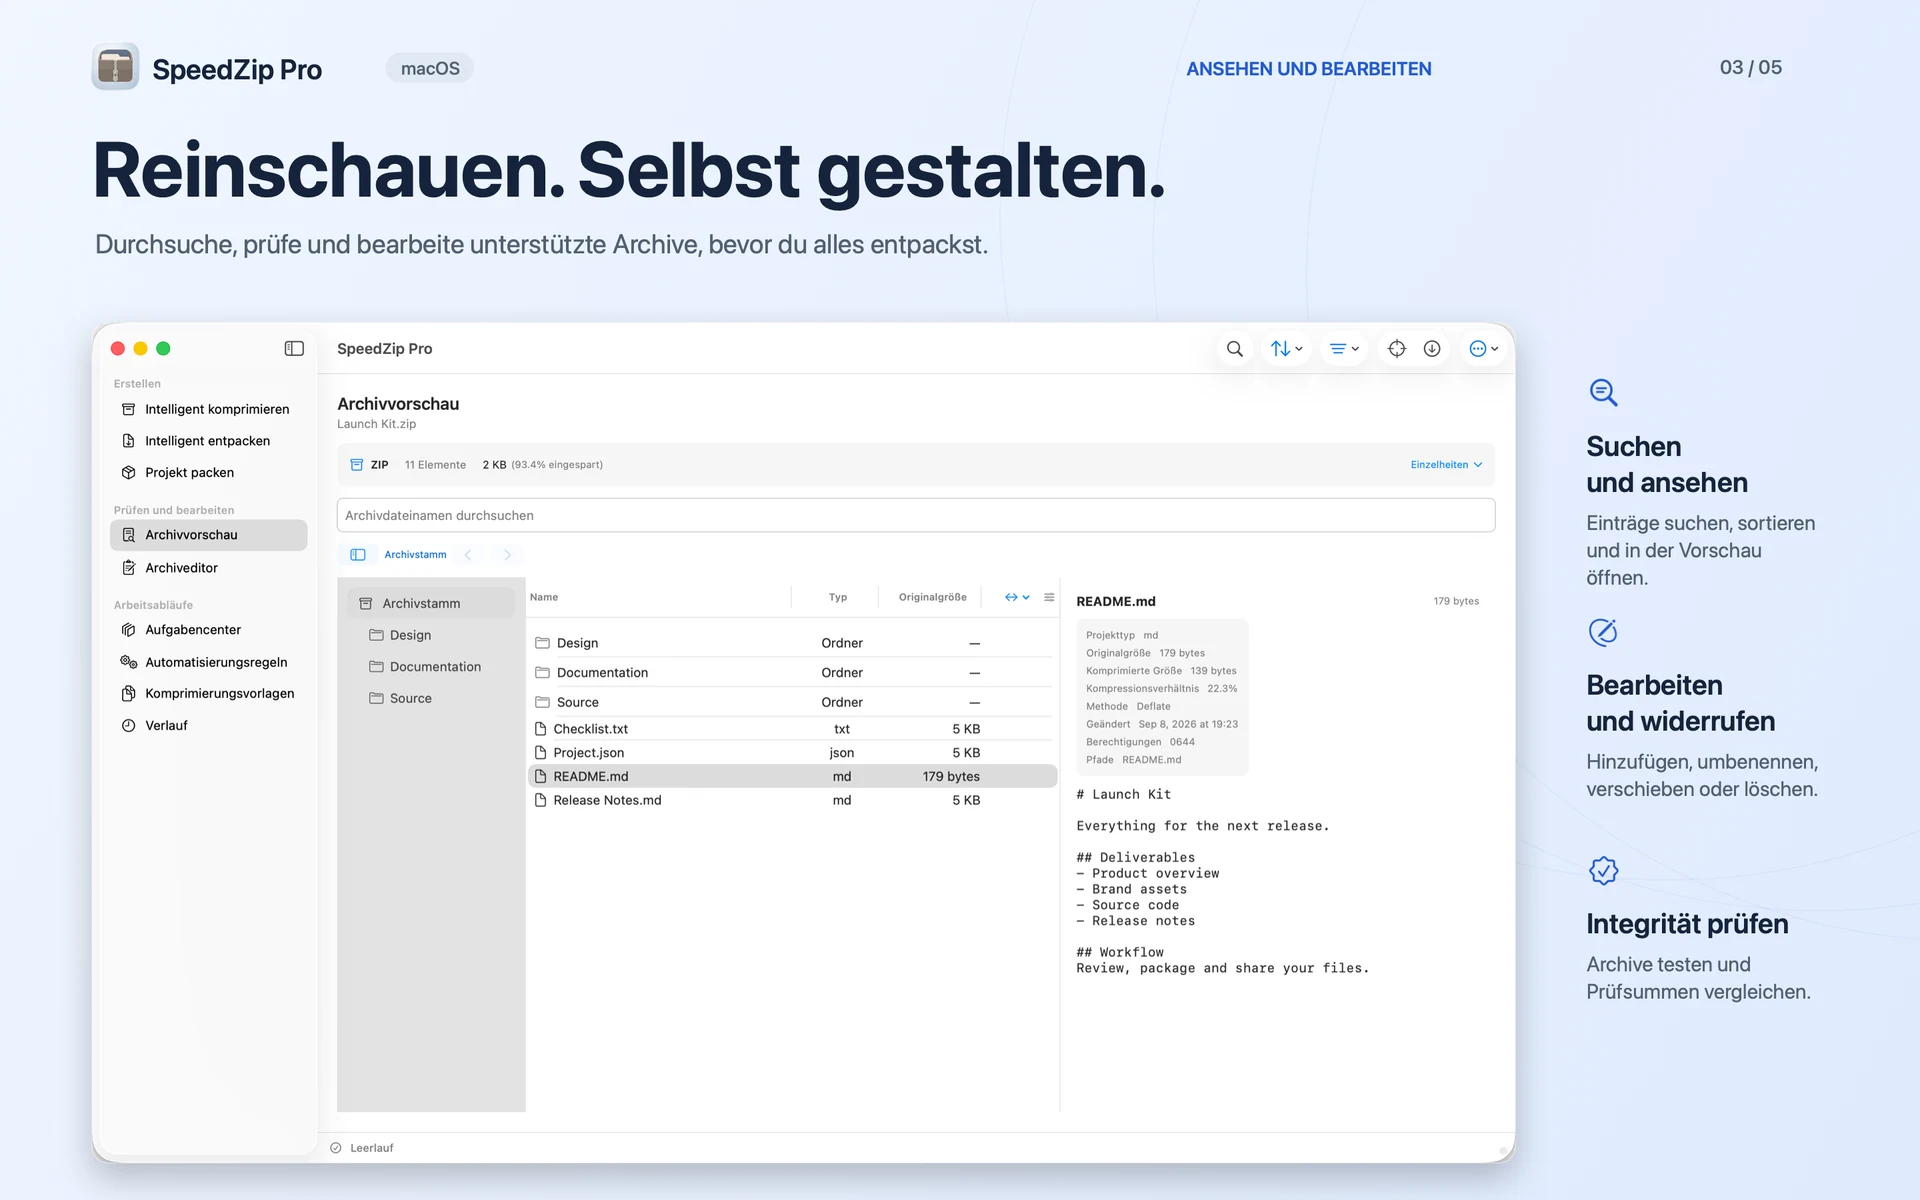
Task: Click the README.md preview title
Action: tap(1116, 602)
